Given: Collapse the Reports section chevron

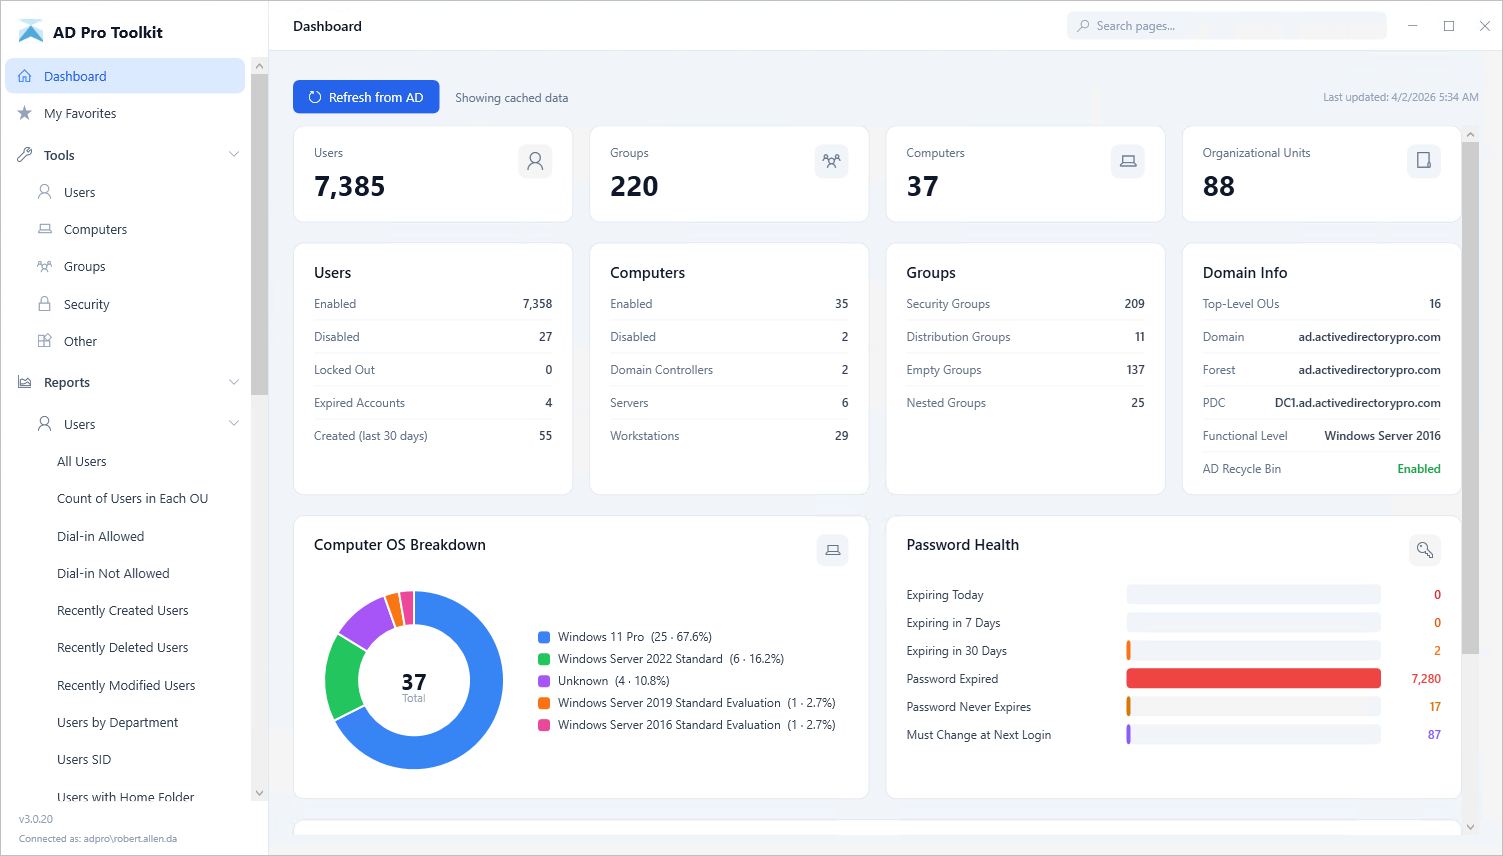Looking at the screenshot, I should tap(234, 382).
